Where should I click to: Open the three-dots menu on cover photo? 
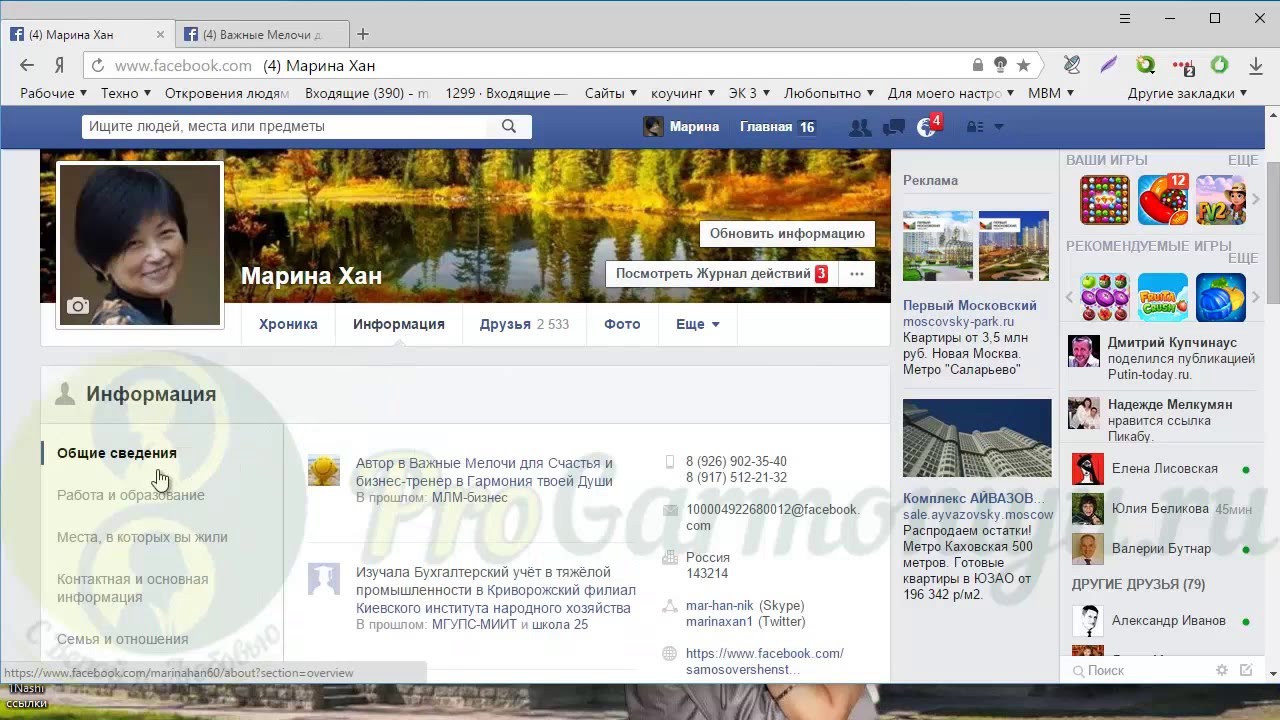coord(857,273)
